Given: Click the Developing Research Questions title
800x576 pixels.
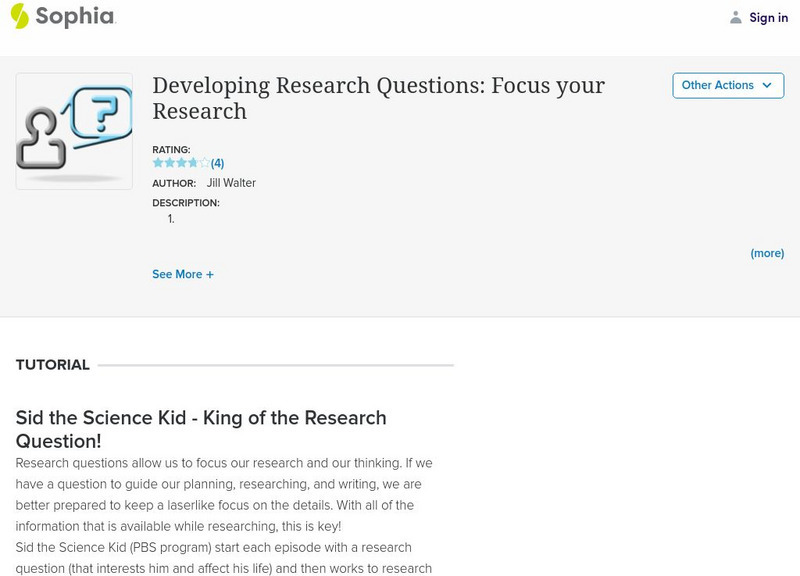Looking at the screenshot, I should [x=378, y=97].
